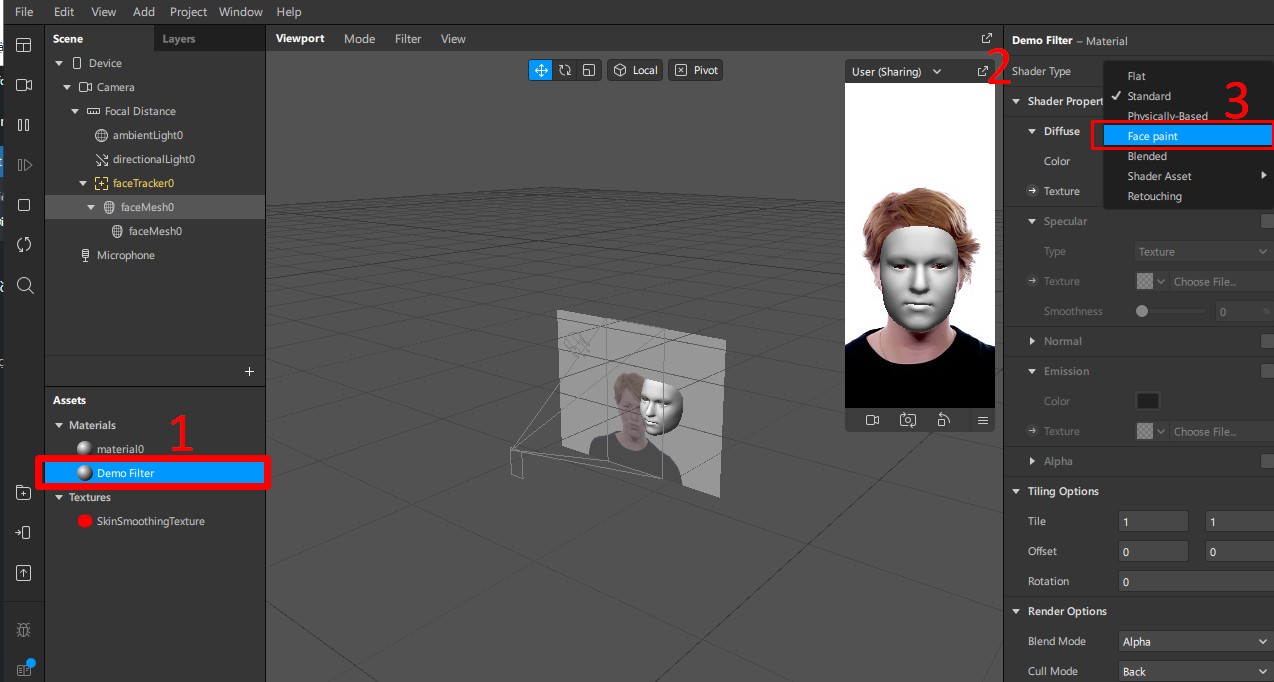The image size is (1274, 682).
Task: Click the Restart icon in left toolbar
Action: click(x=24, y=245)
